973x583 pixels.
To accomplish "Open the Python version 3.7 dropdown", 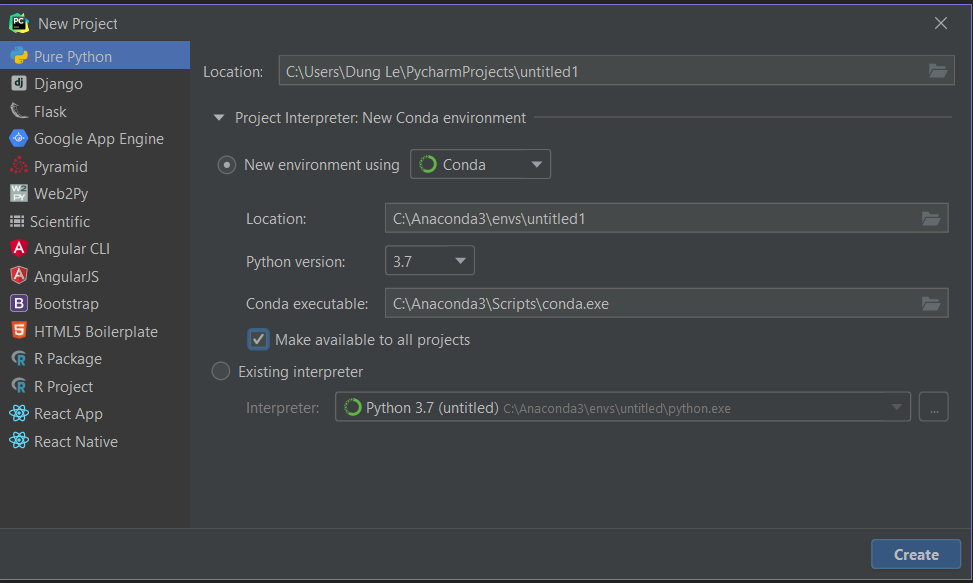I will pyautogui.click(x=430, y=261).
